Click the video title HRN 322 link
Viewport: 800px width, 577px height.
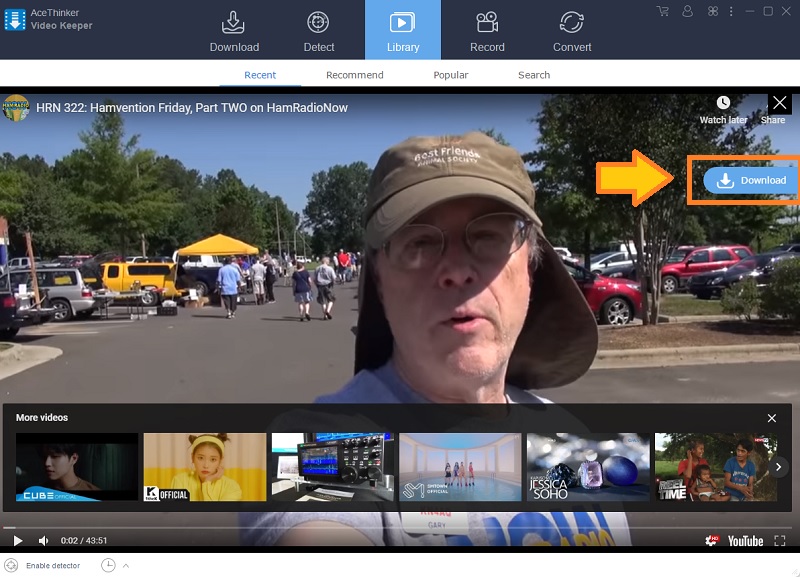click(x=191, y=108)
